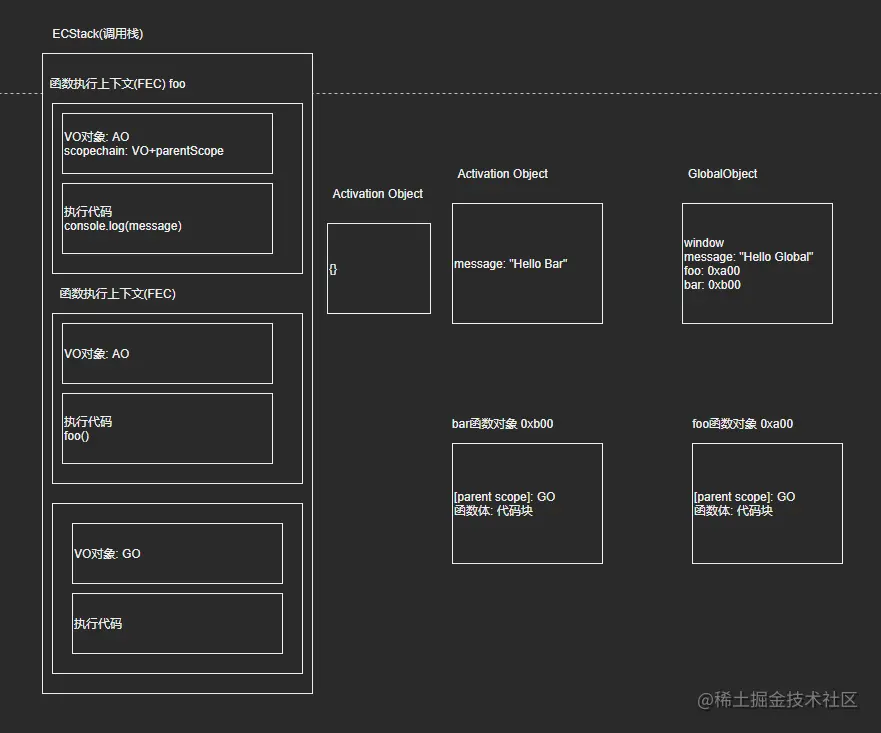The width and height of the screenshot is (881, 733).
Task: Click the 'window' entry in GlobalObject
Action: pyautogui.click(x=704, y=243)
